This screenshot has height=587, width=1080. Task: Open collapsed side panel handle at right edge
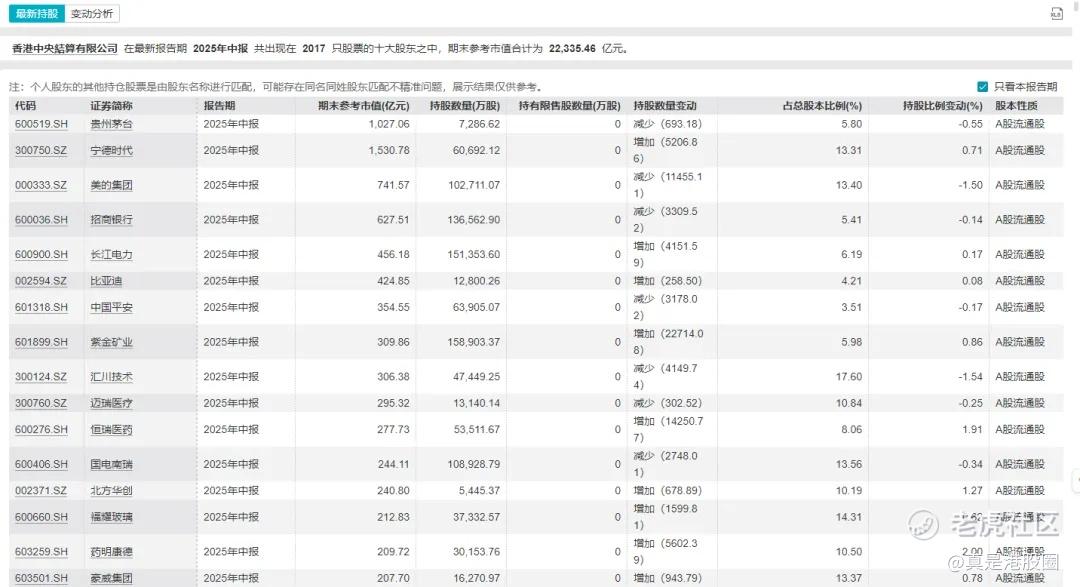pyautogui.click(x=1077, y=481)
